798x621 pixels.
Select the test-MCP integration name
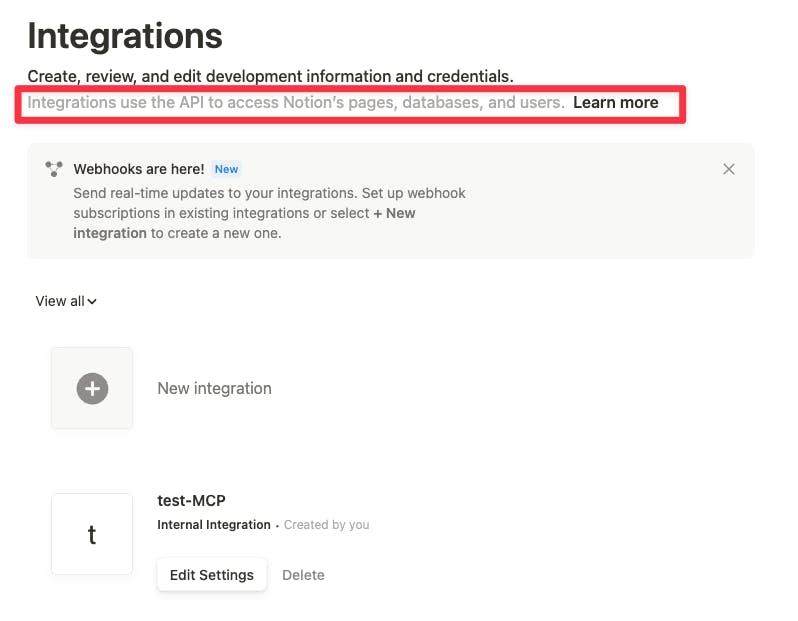(191, 500)
